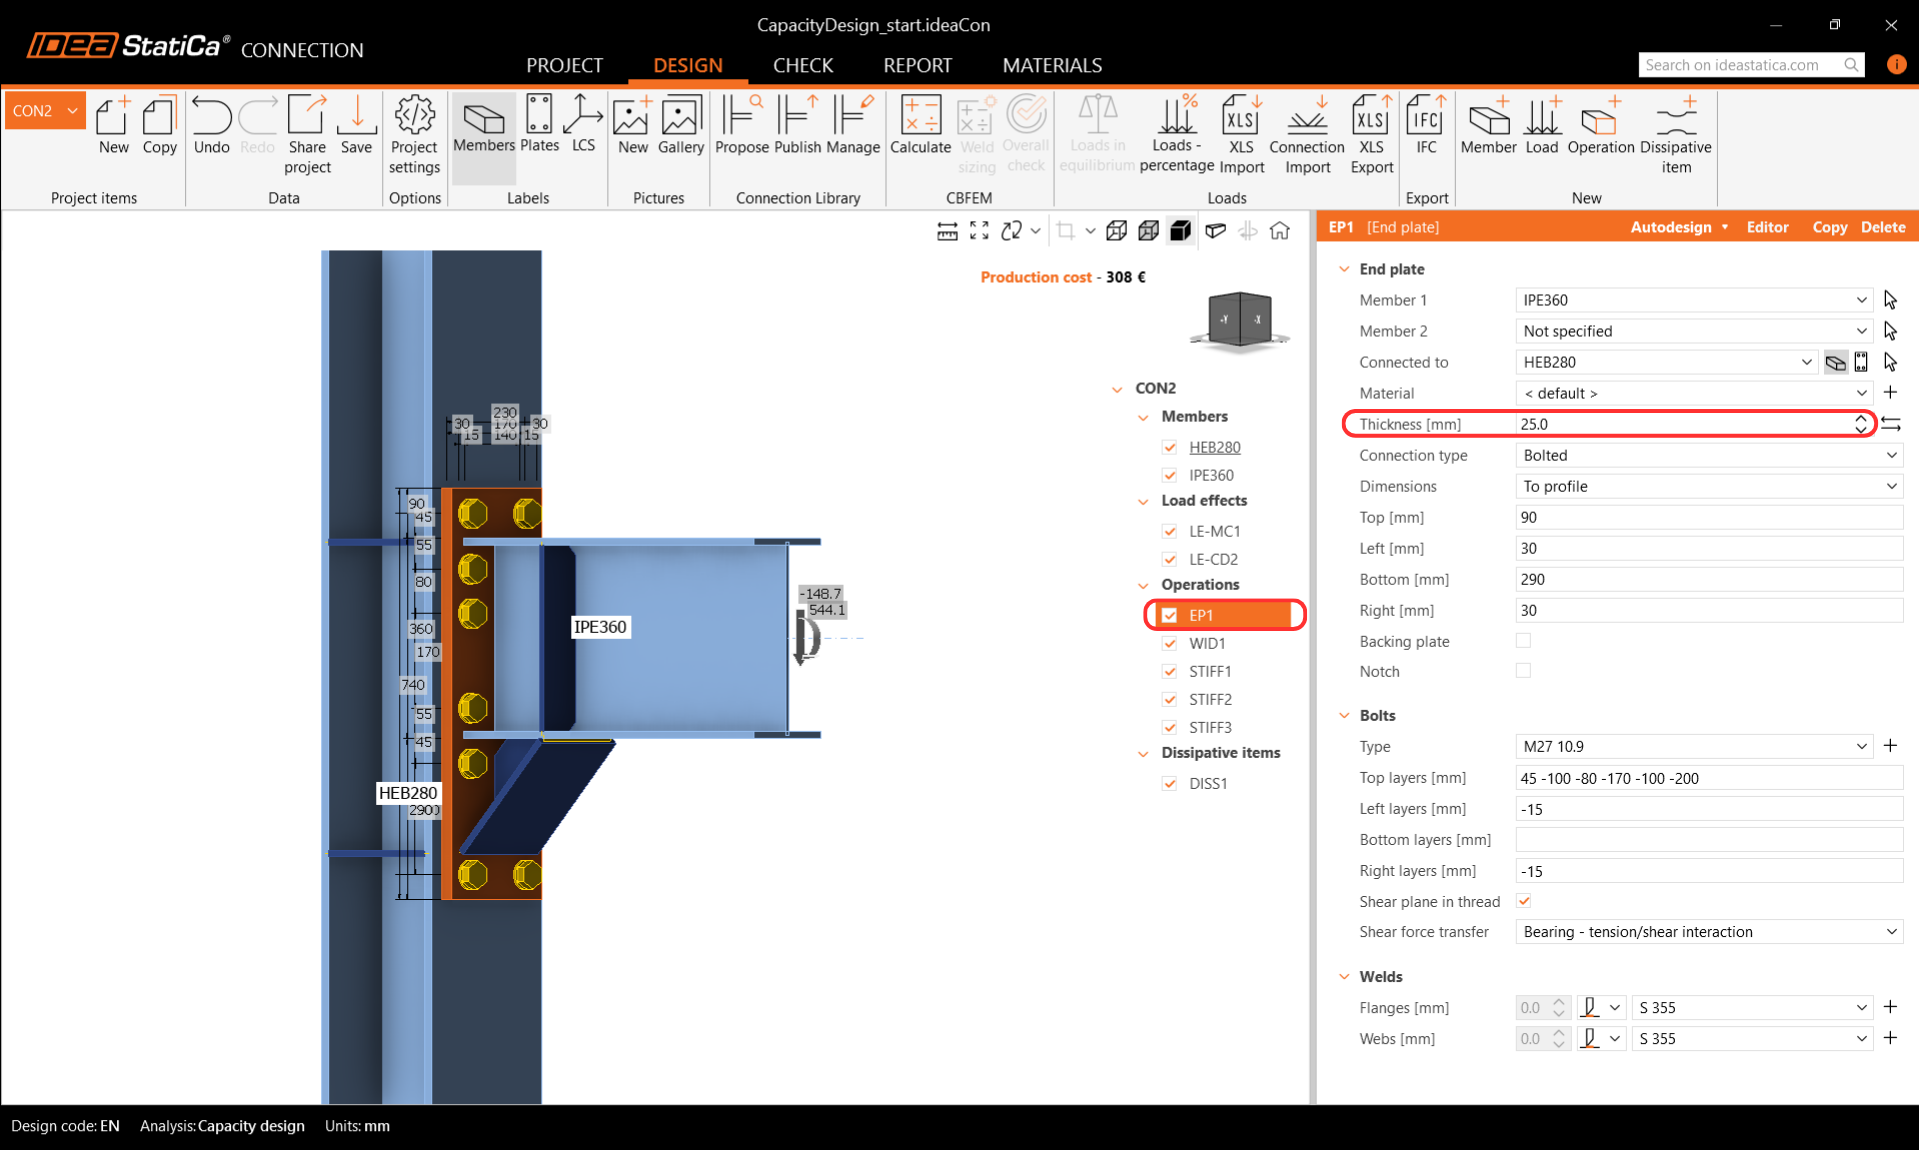Add a new Dissipative item
The height and width of the screenshot is (1150, 1919).
point(1676,135)
